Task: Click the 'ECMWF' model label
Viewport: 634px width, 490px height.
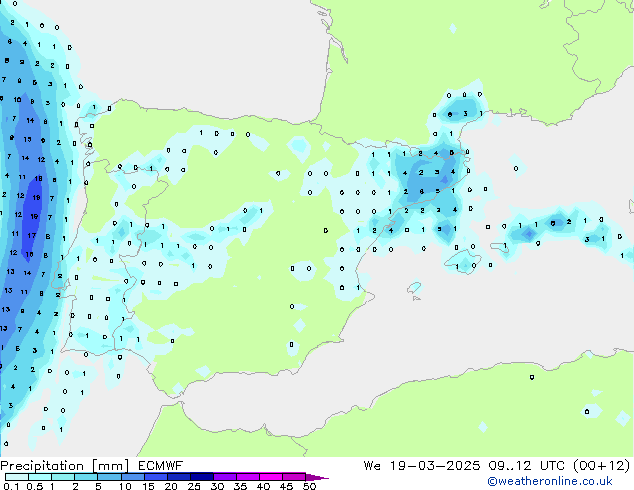Action: (161, 466)
